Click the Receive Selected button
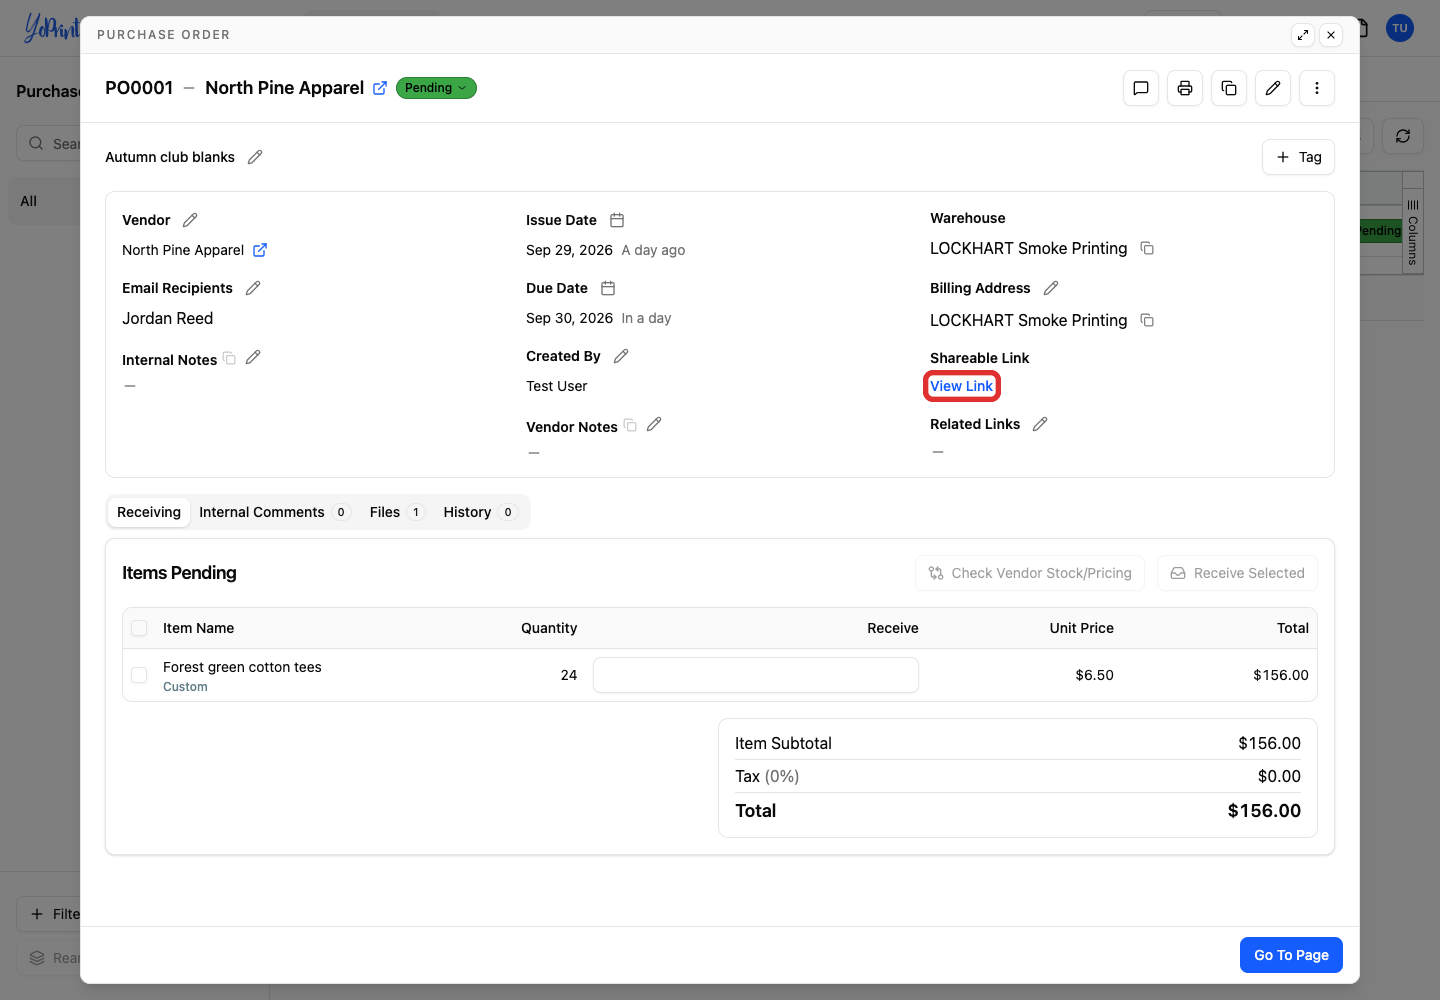Screen dimensions: 1440x1000 1237,573
